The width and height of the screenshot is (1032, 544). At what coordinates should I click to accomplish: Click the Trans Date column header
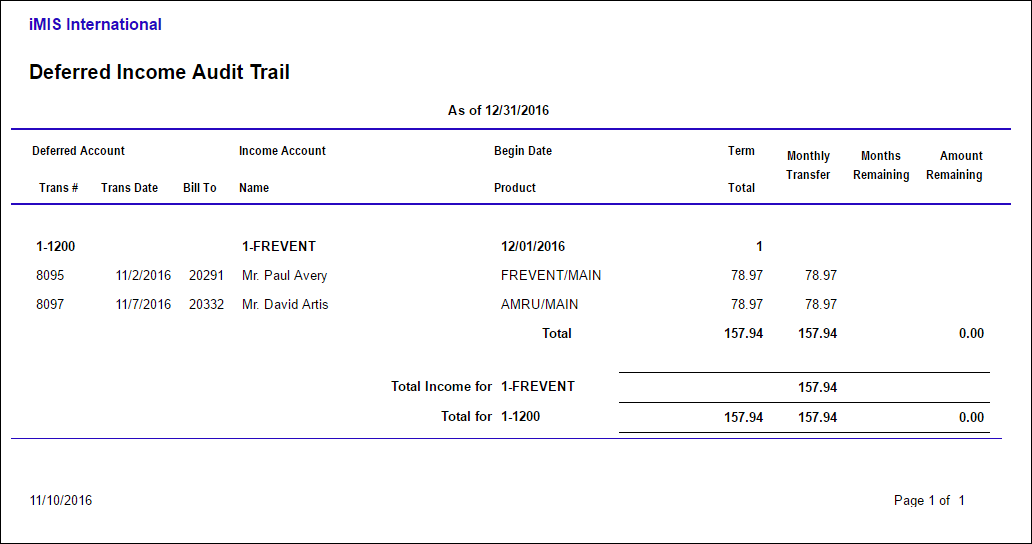(x=130, y=187)
